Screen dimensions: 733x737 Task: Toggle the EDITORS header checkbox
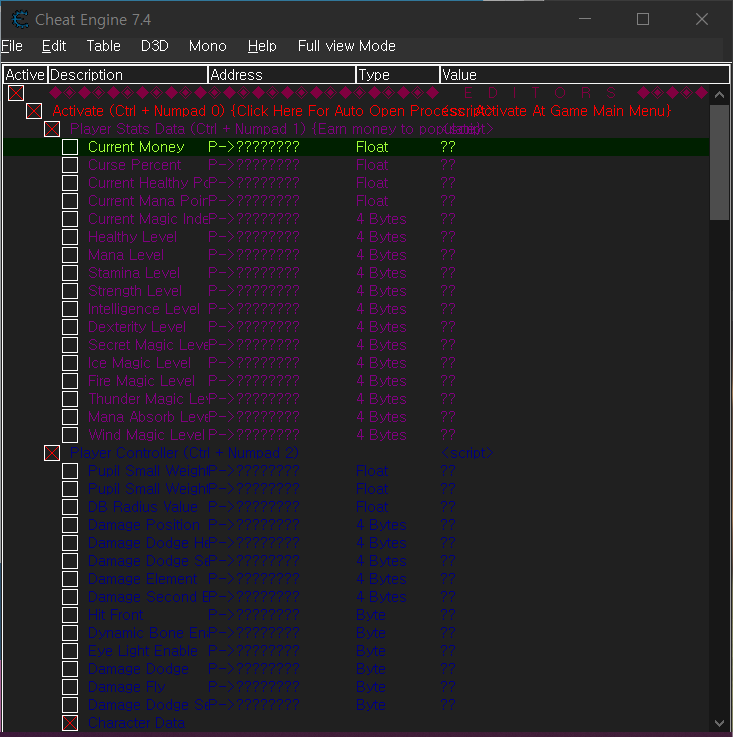tap(16, 93)
